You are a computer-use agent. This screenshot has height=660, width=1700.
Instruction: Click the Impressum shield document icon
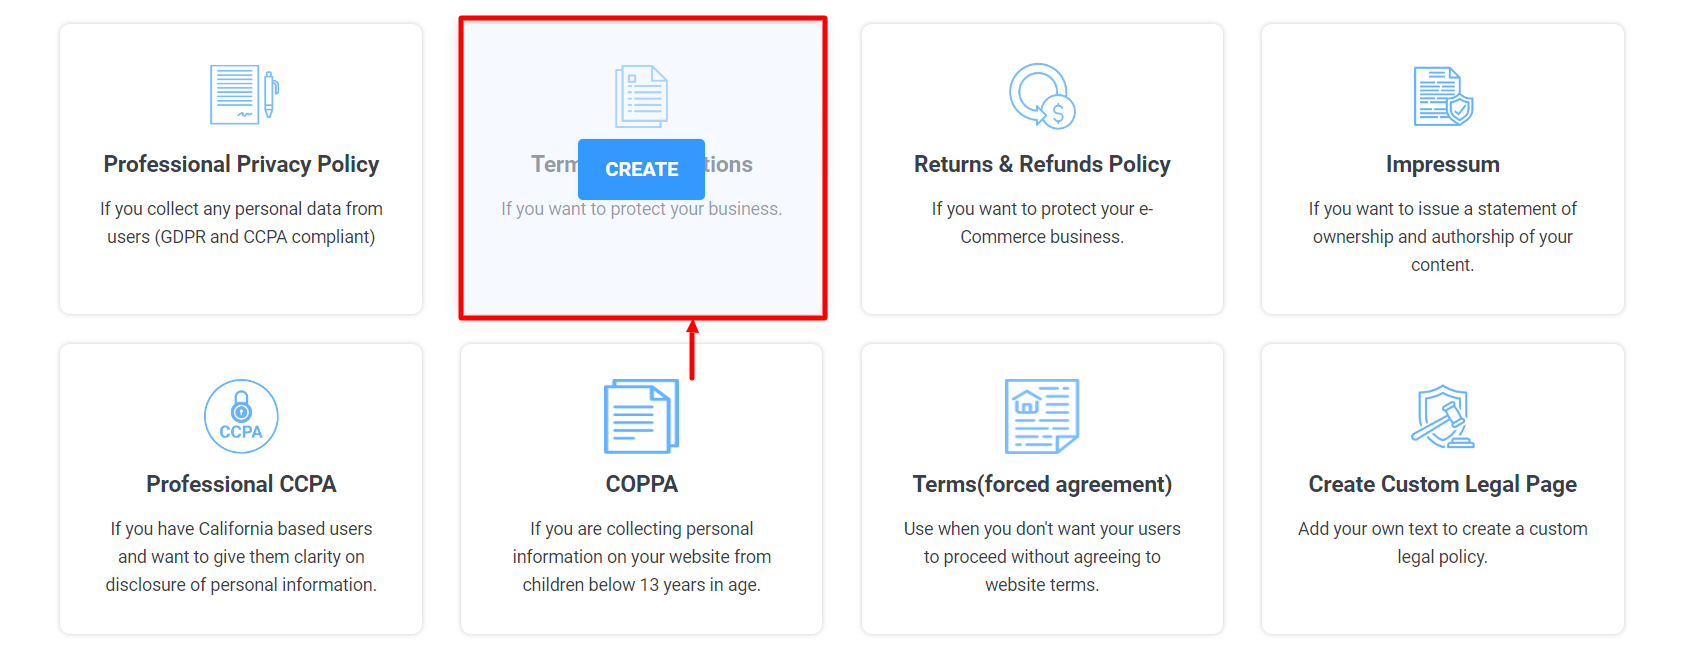pos(1441,95)
